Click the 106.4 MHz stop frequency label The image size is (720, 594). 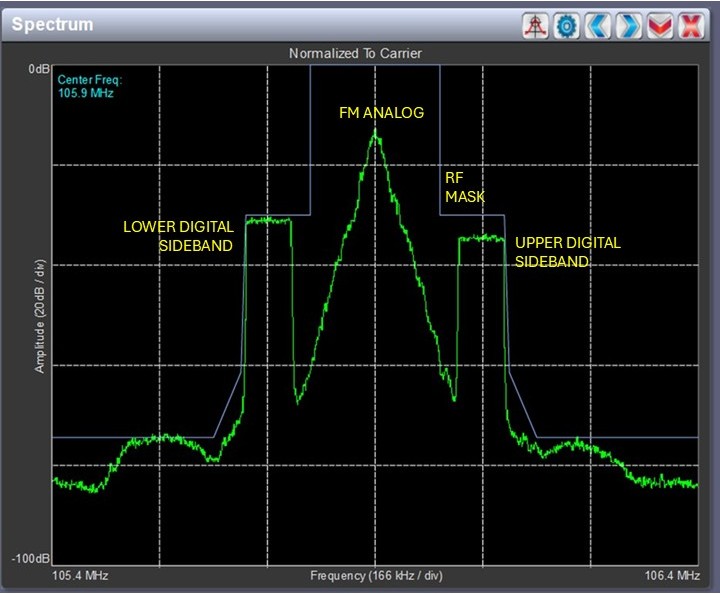(x=673, y=577)
